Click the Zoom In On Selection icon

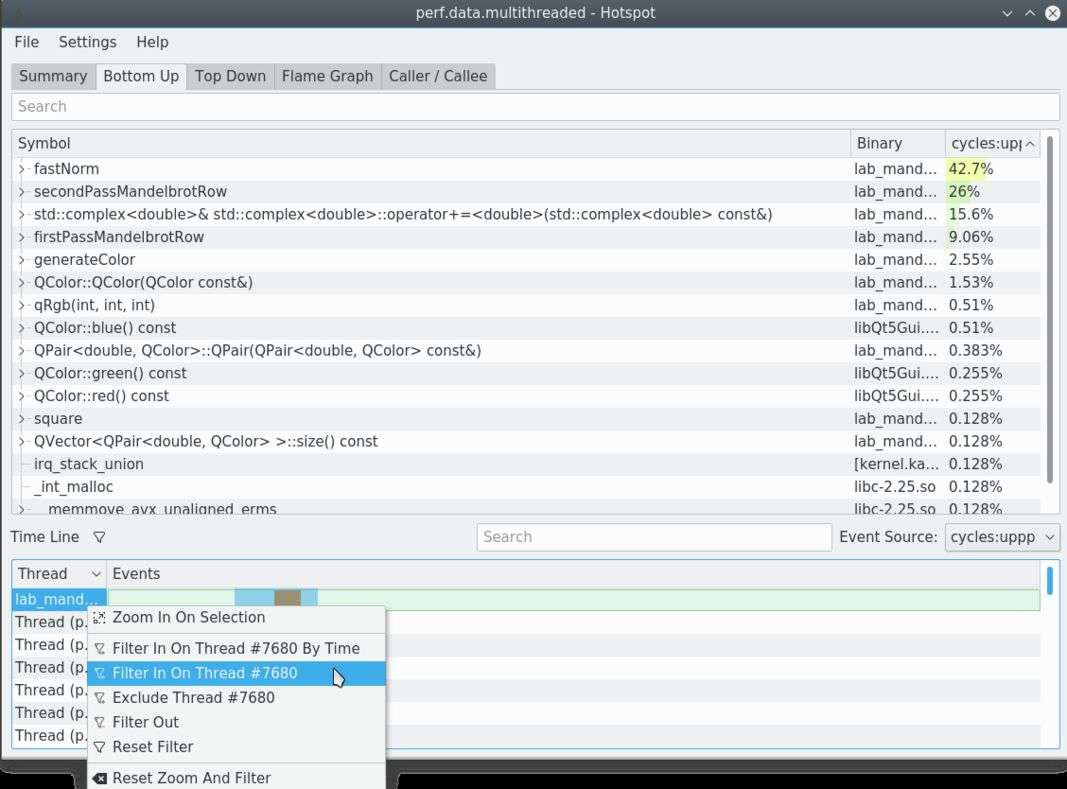(99, 617)
